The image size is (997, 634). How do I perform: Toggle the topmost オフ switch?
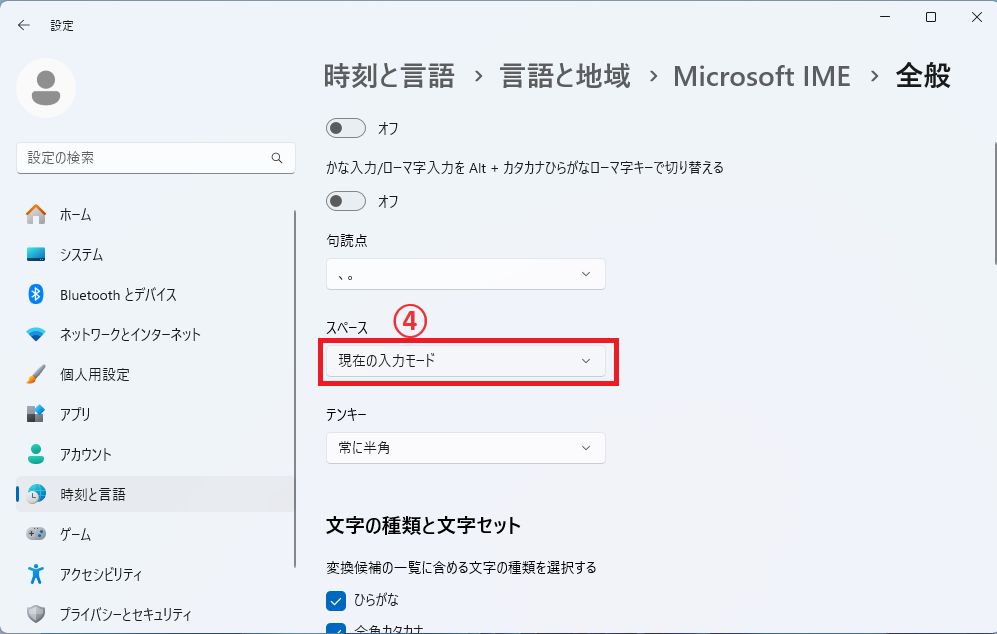coord(346,128)
